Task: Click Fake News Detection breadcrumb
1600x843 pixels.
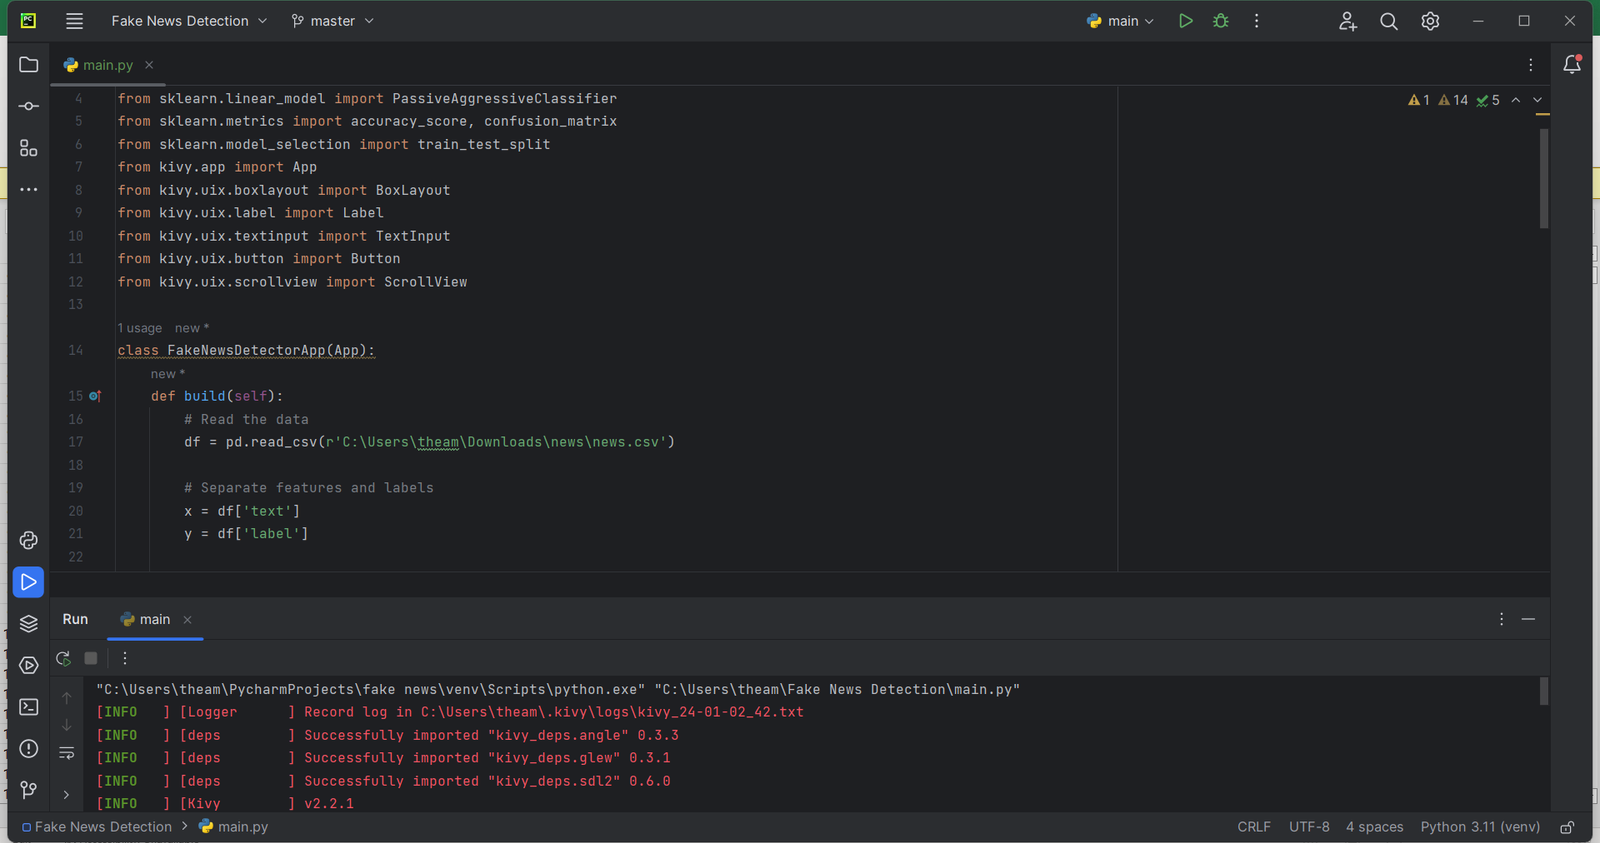Action: click(x=96, y=827)
